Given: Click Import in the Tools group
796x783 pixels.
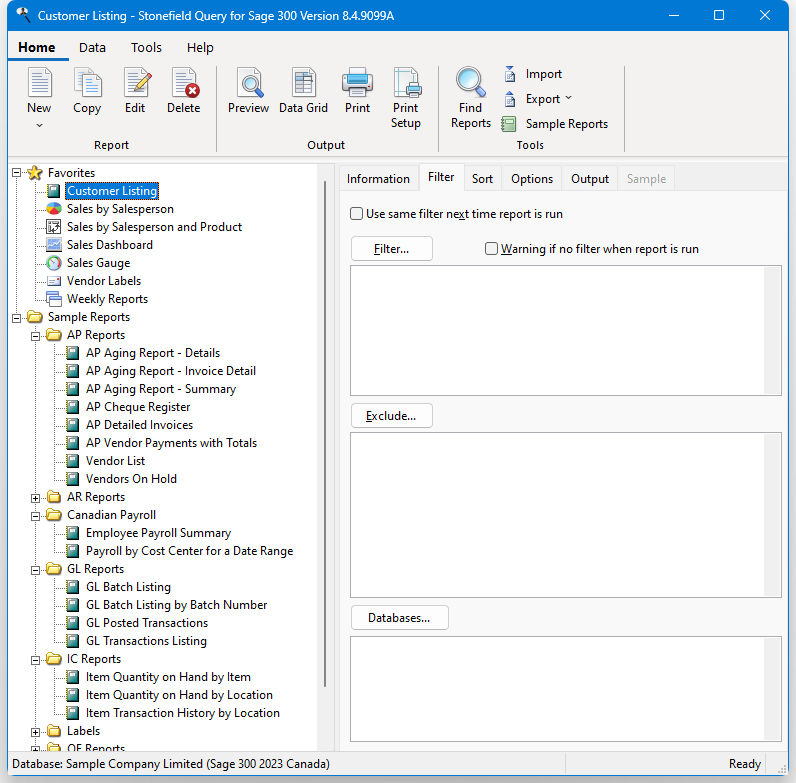Looking at the screenshot, I should click(533, 74).
